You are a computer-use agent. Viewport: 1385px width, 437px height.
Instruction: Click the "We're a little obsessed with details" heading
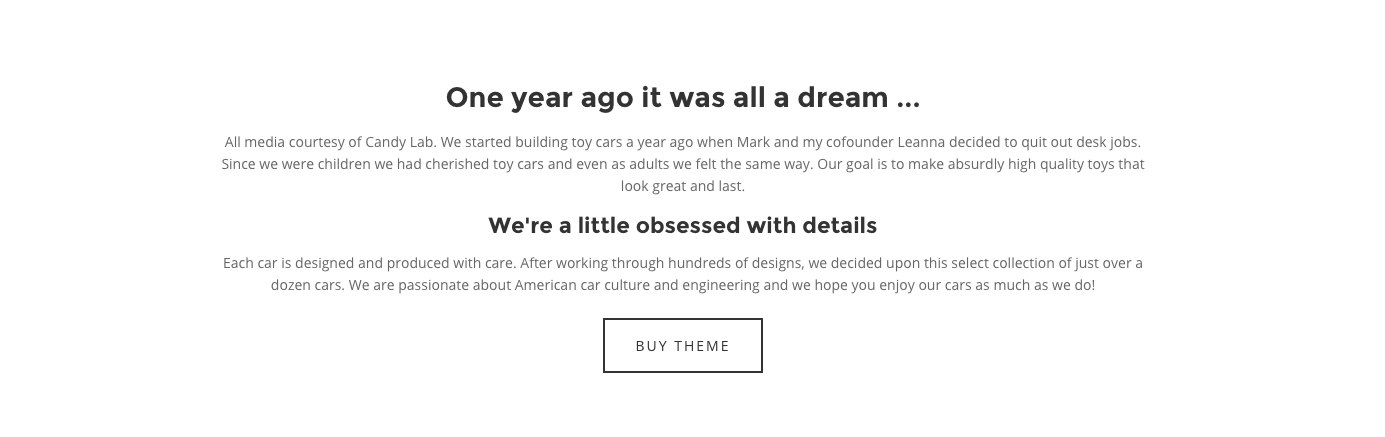[683, 226]
